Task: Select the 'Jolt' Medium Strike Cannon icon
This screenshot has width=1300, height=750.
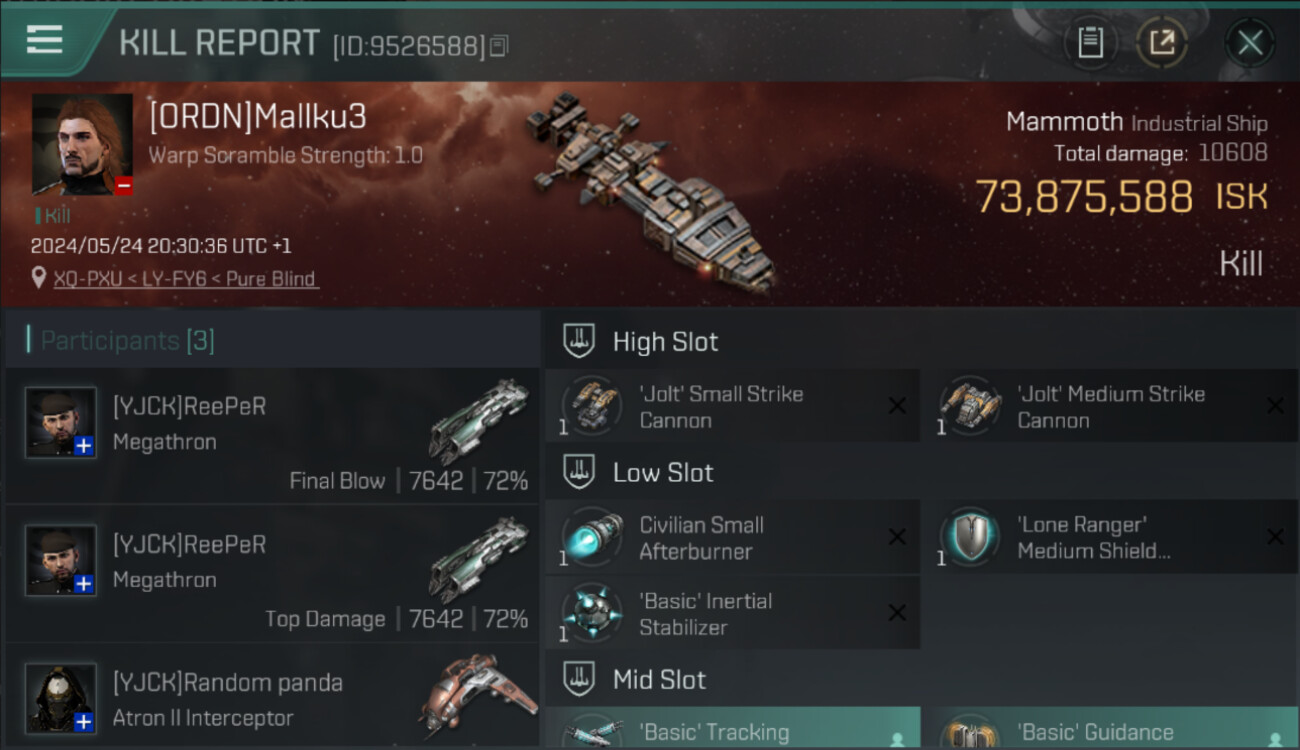Action: (x=970, y=405)
